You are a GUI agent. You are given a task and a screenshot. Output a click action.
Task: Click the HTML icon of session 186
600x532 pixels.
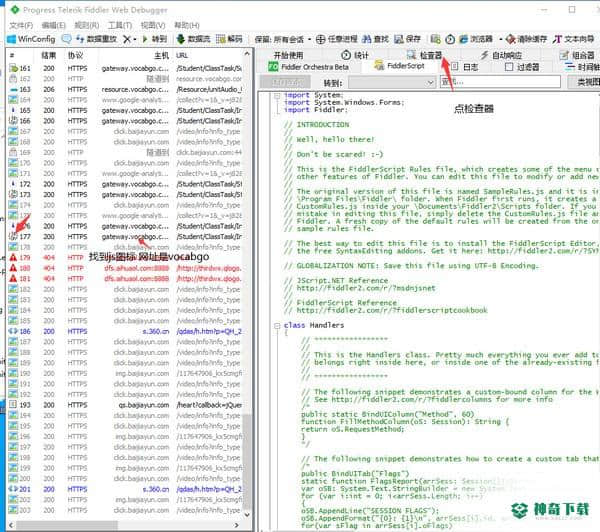click(x=13, y=331)
